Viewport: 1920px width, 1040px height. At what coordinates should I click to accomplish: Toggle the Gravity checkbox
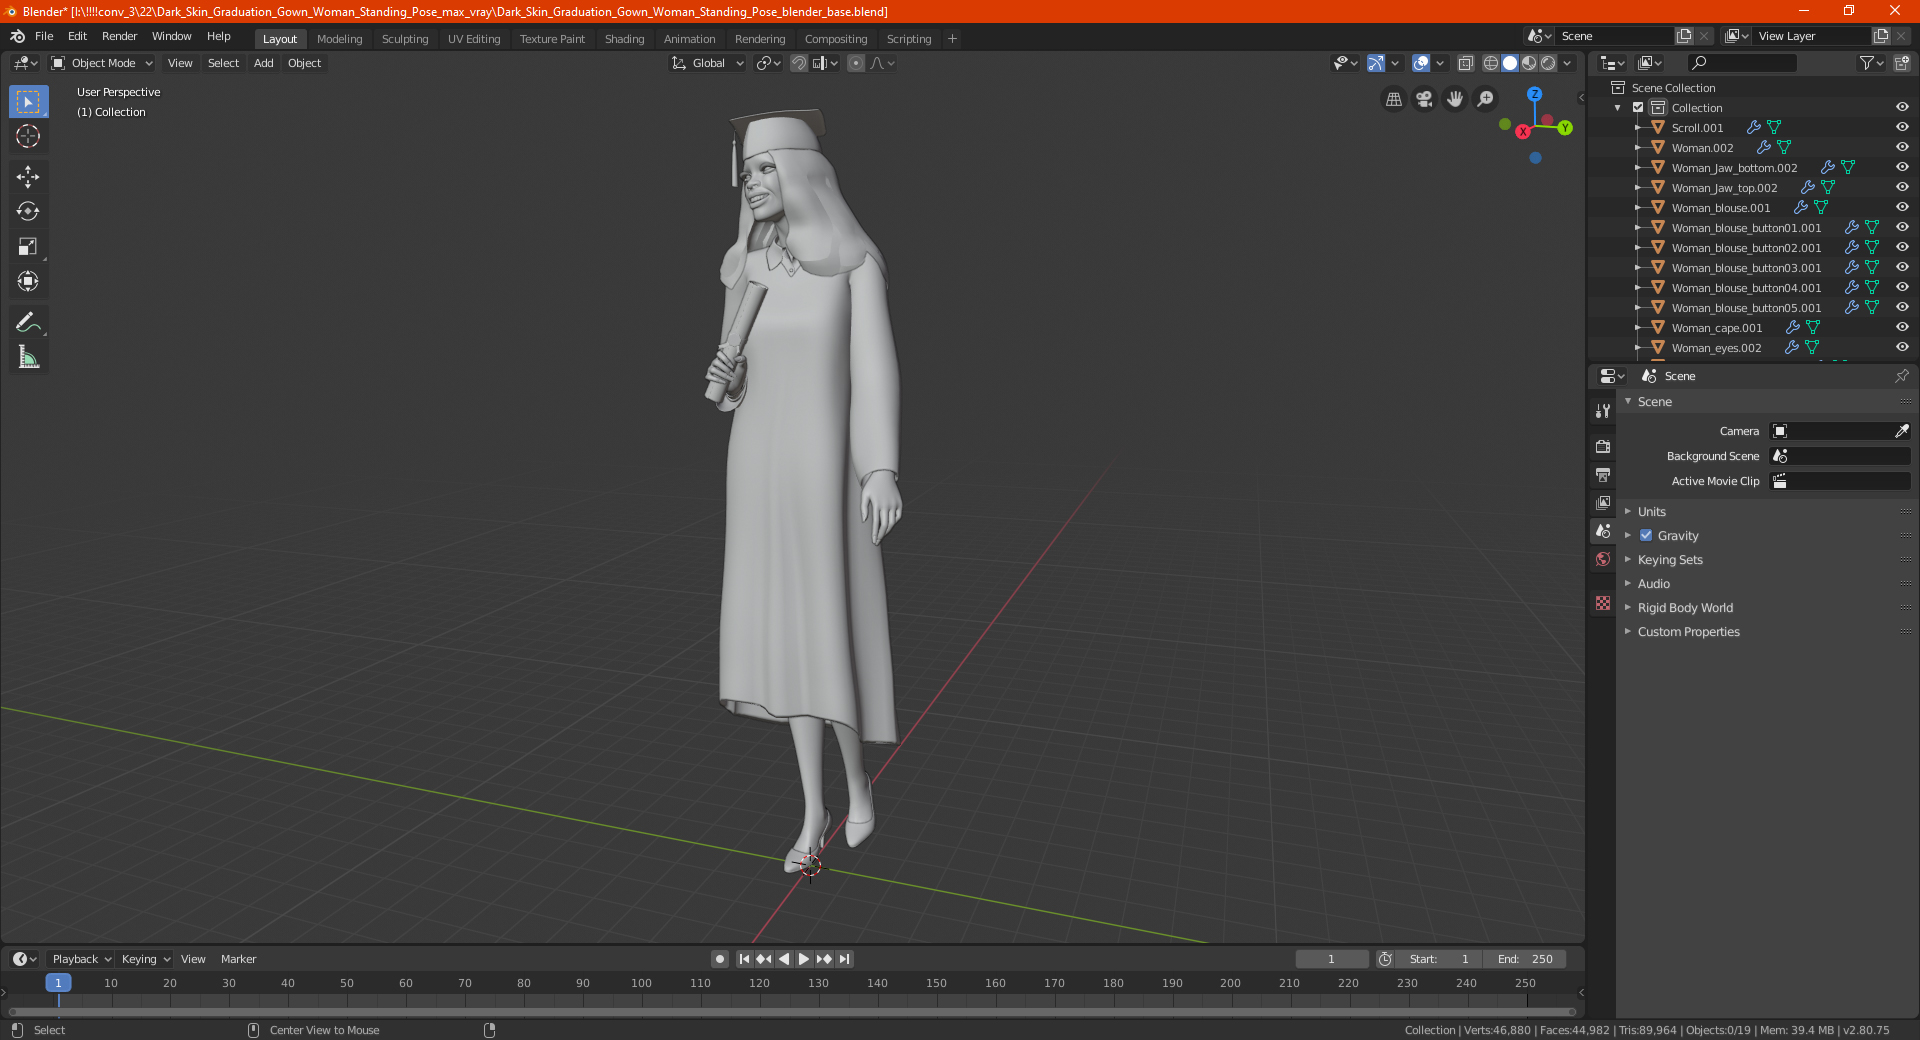tap(1646, 535)
